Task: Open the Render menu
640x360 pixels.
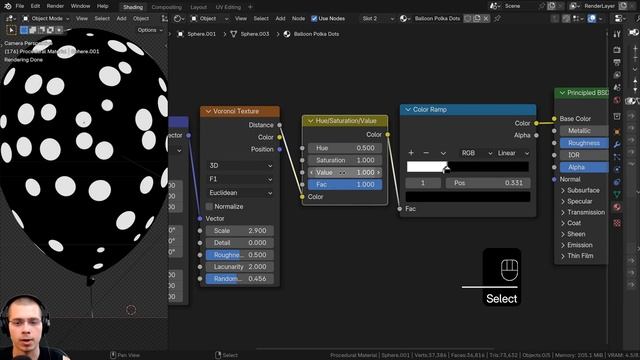Action: pos(55,6)
